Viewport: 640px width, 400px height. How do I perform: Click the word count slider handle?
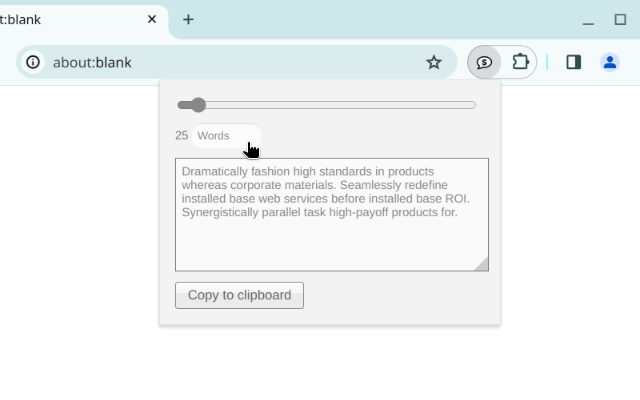(x=198, y=105)
